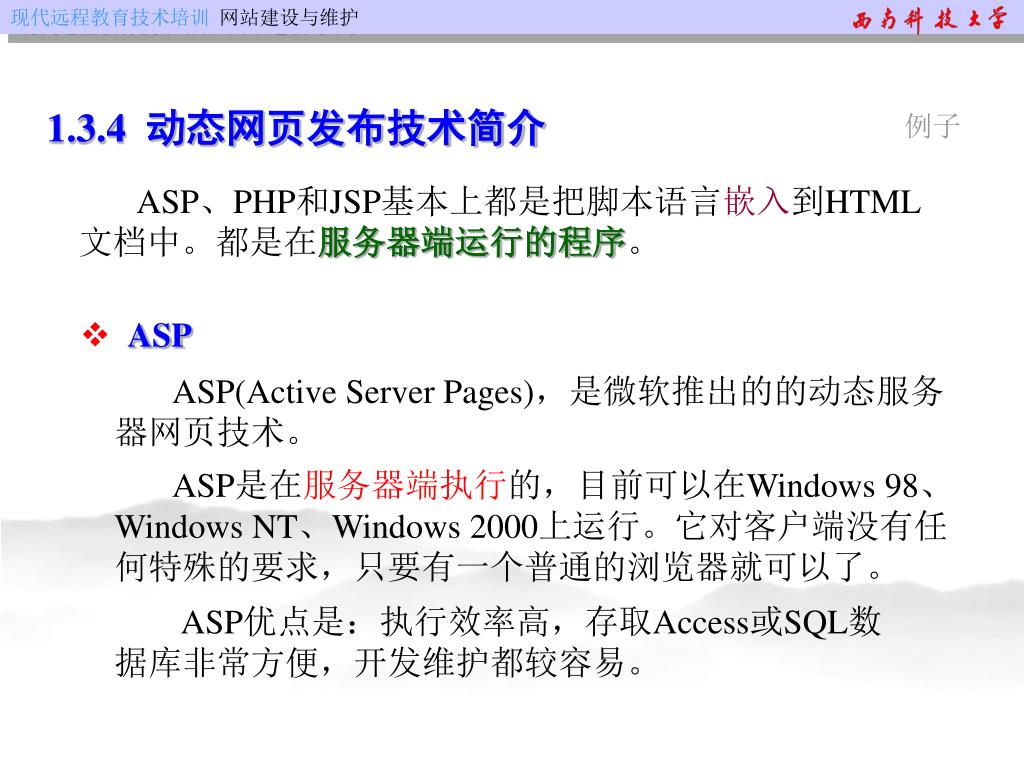Click text 只要有一个普通的浏览器就可以了
The height and width of the screenshot is (768, 1024).
click(611, 567)
